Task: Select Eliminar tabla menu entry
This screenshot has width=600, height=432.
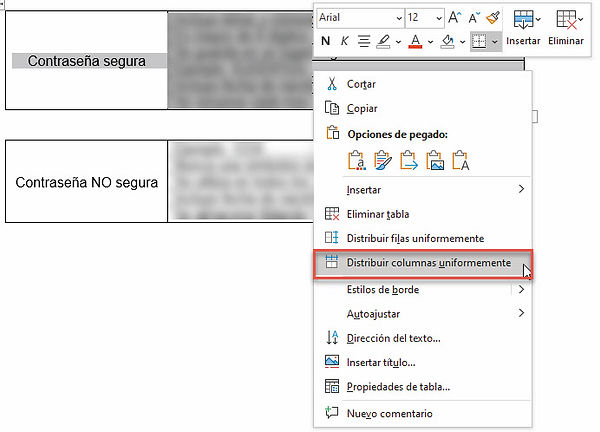Action: [422, 214]
